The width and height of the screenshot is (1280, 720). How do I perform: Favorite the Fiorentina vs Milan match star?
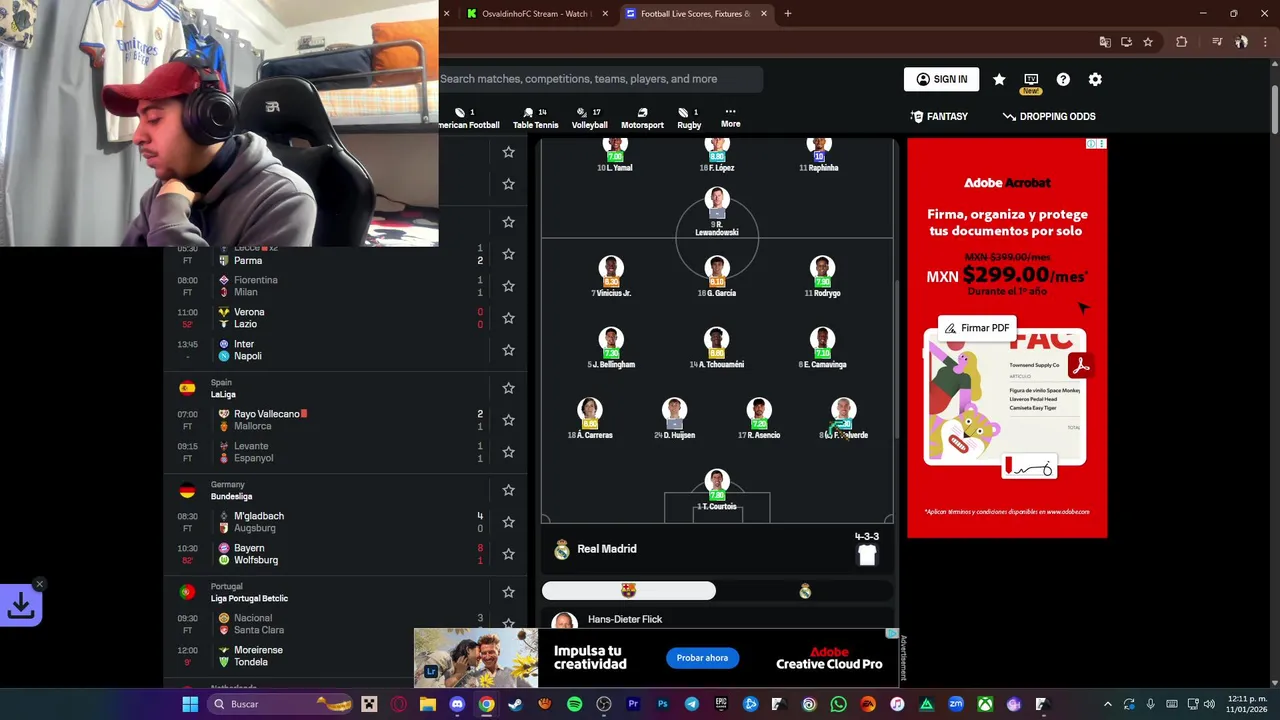(x=508, y=286)
